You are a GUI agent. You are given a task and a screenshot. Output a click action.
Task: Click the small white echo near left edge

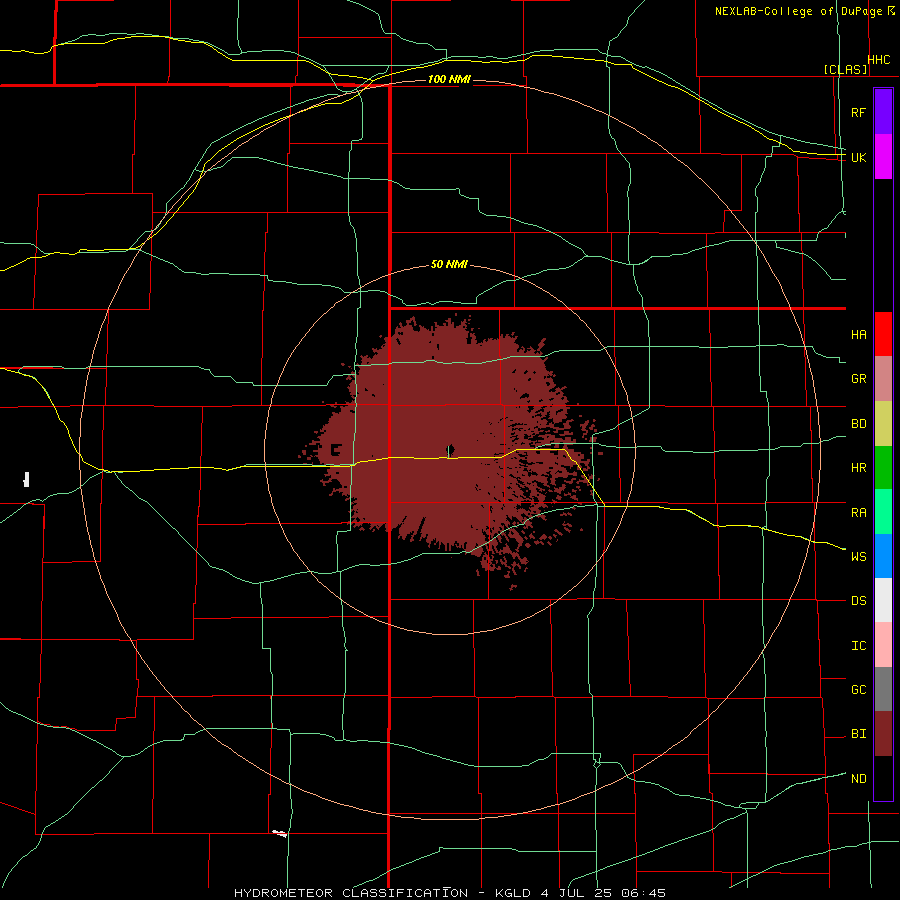pyautogui.click(x=26, y=479)
